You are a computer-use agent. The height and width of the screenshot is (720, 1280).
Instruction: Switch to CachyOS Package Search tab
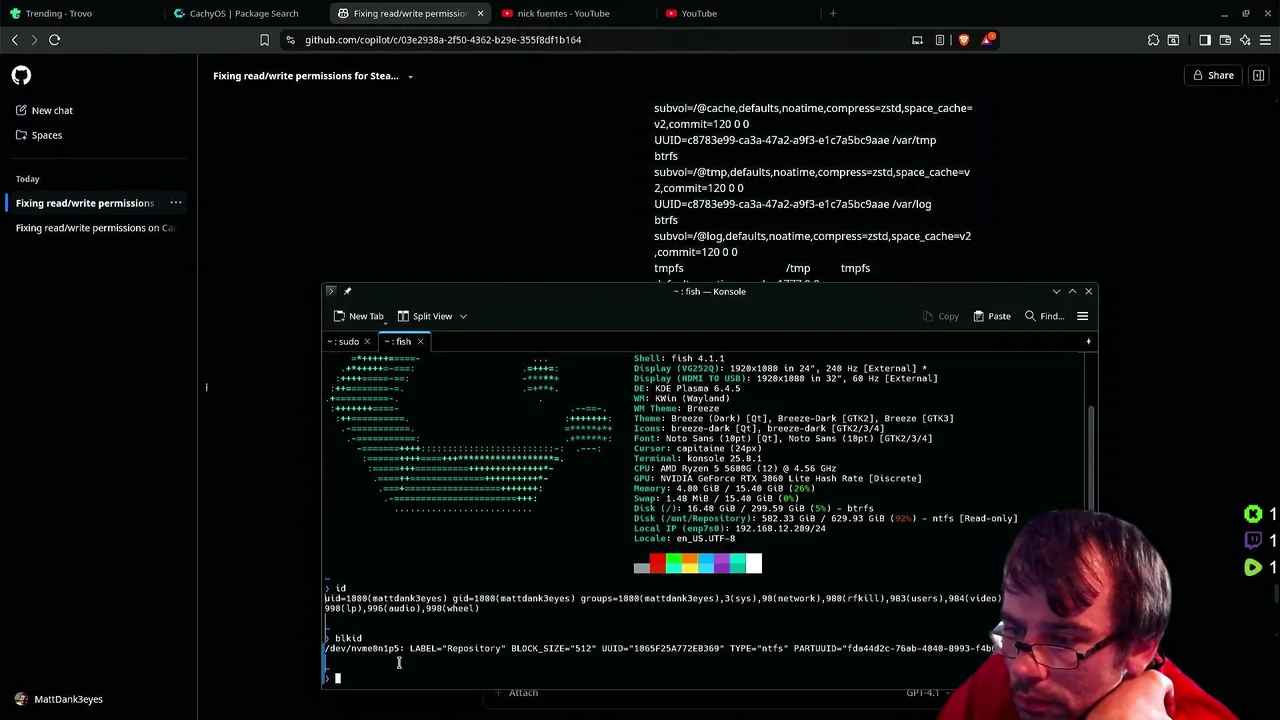tap(245, 14)
